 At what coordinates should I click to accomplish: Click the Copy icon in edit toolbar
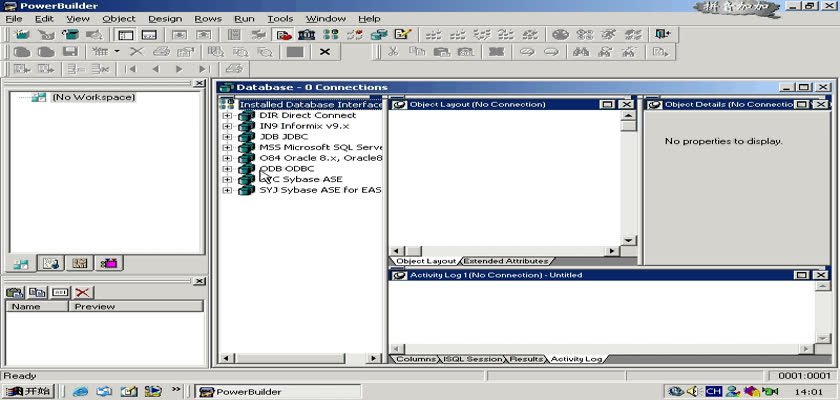point(417,52)
